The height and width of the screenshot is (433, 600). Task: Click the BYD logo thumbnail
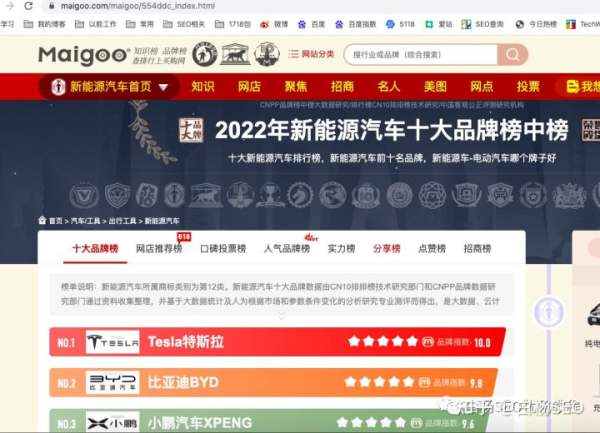pos(112,383)
